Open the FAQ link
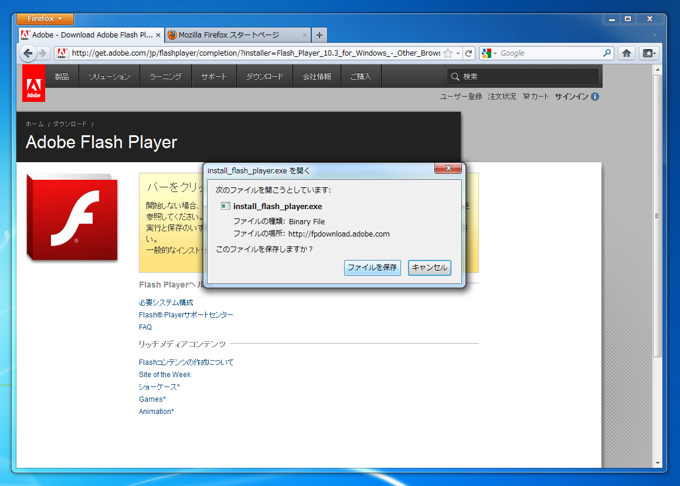The height and width of the screenshot is (486, 680). [x=145, y=327]
